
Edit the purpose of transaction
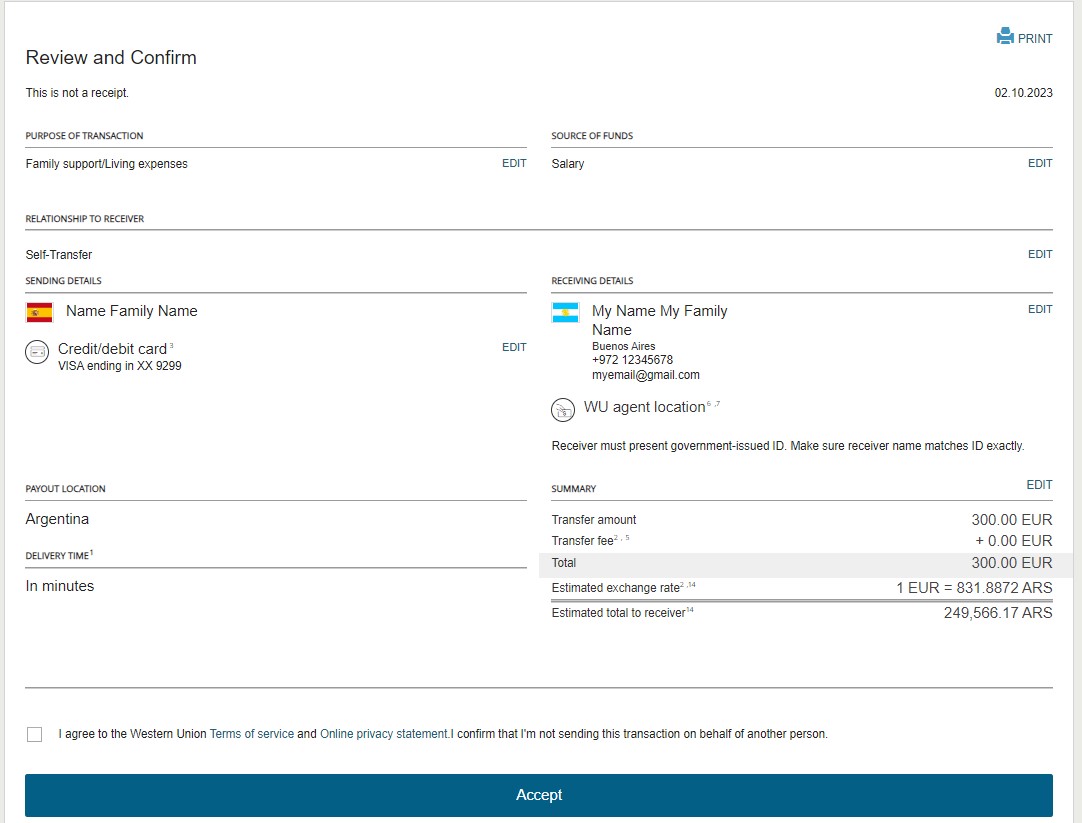[x=514, y=164]
